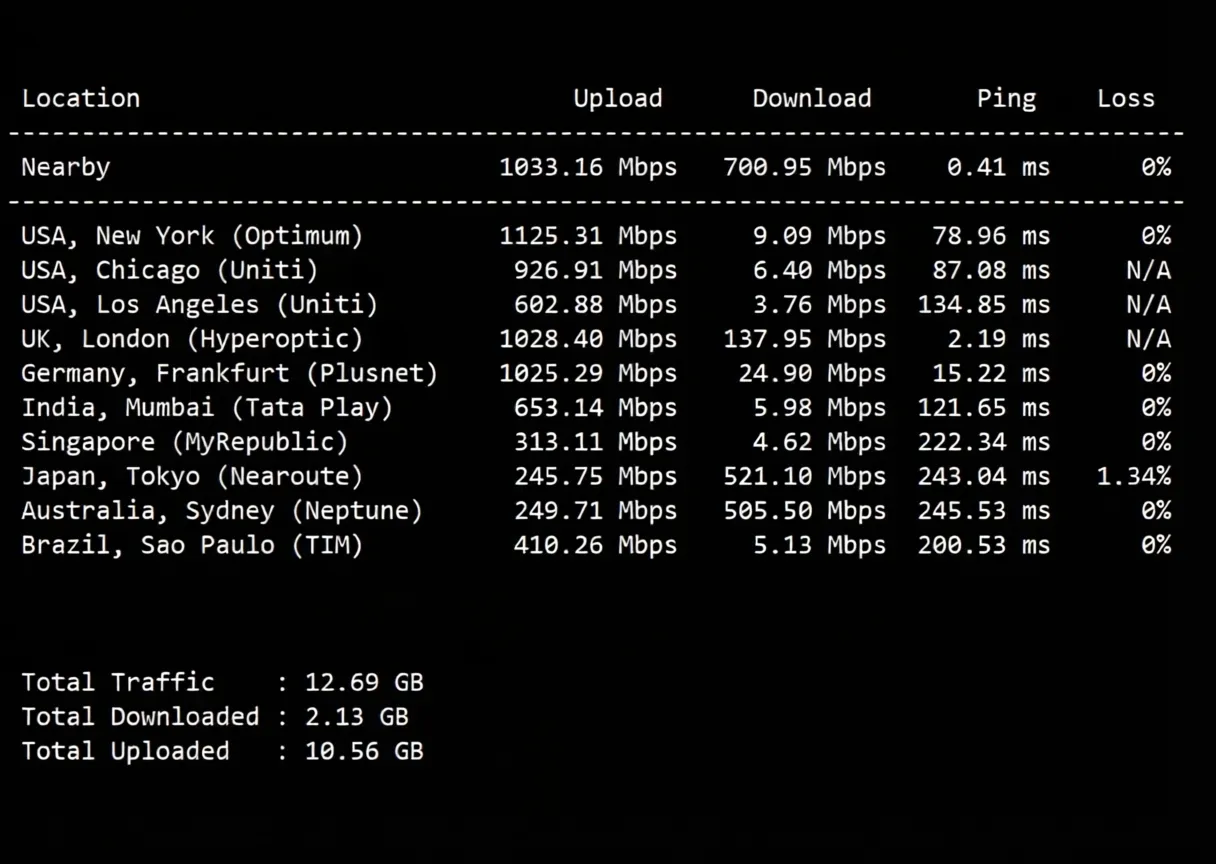
Task: Select upload value 653.14 Mbps
Action: [x=596, y=407]
